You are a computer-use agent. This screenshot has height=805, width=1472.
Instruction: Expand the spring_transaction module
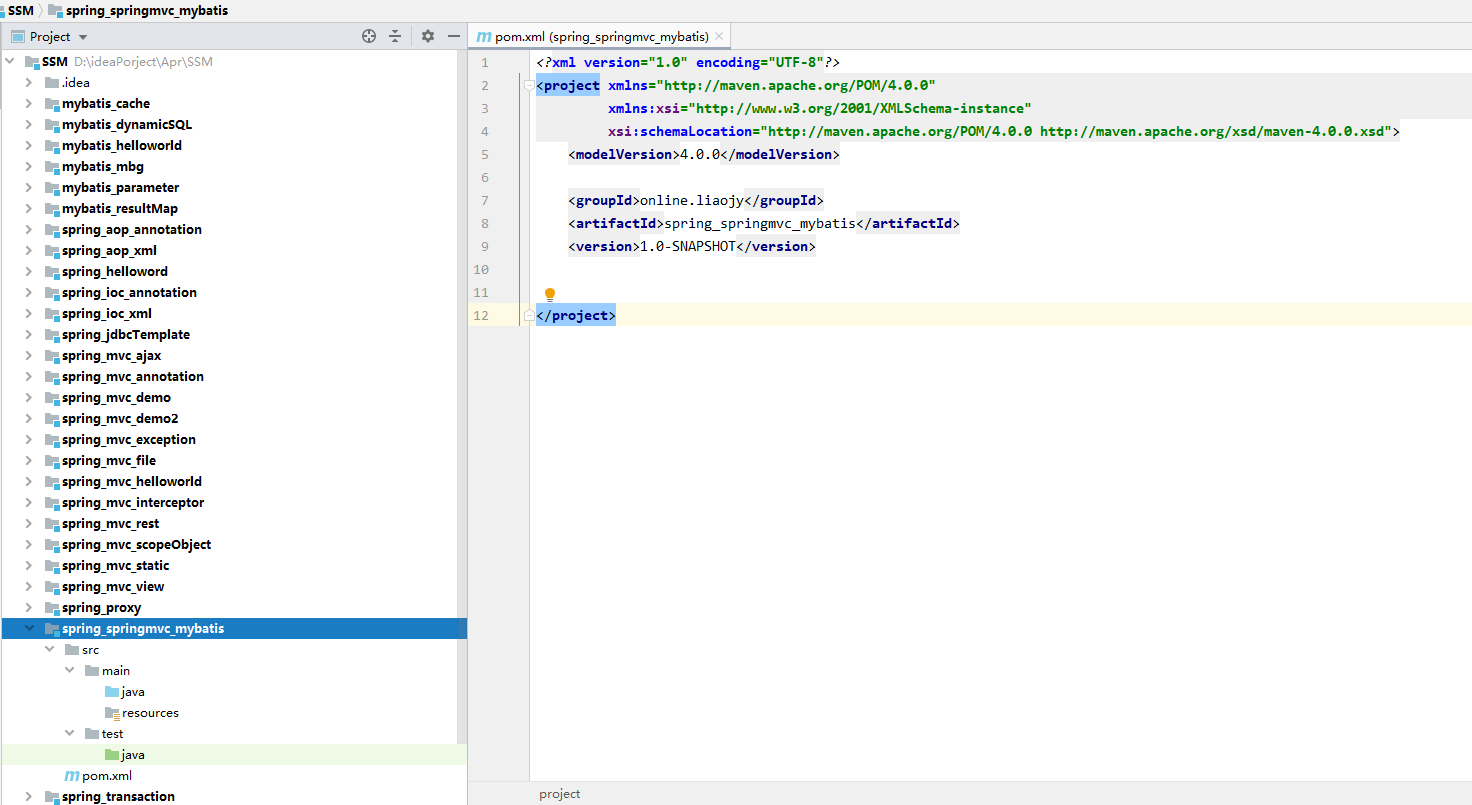tap(29, 797)
